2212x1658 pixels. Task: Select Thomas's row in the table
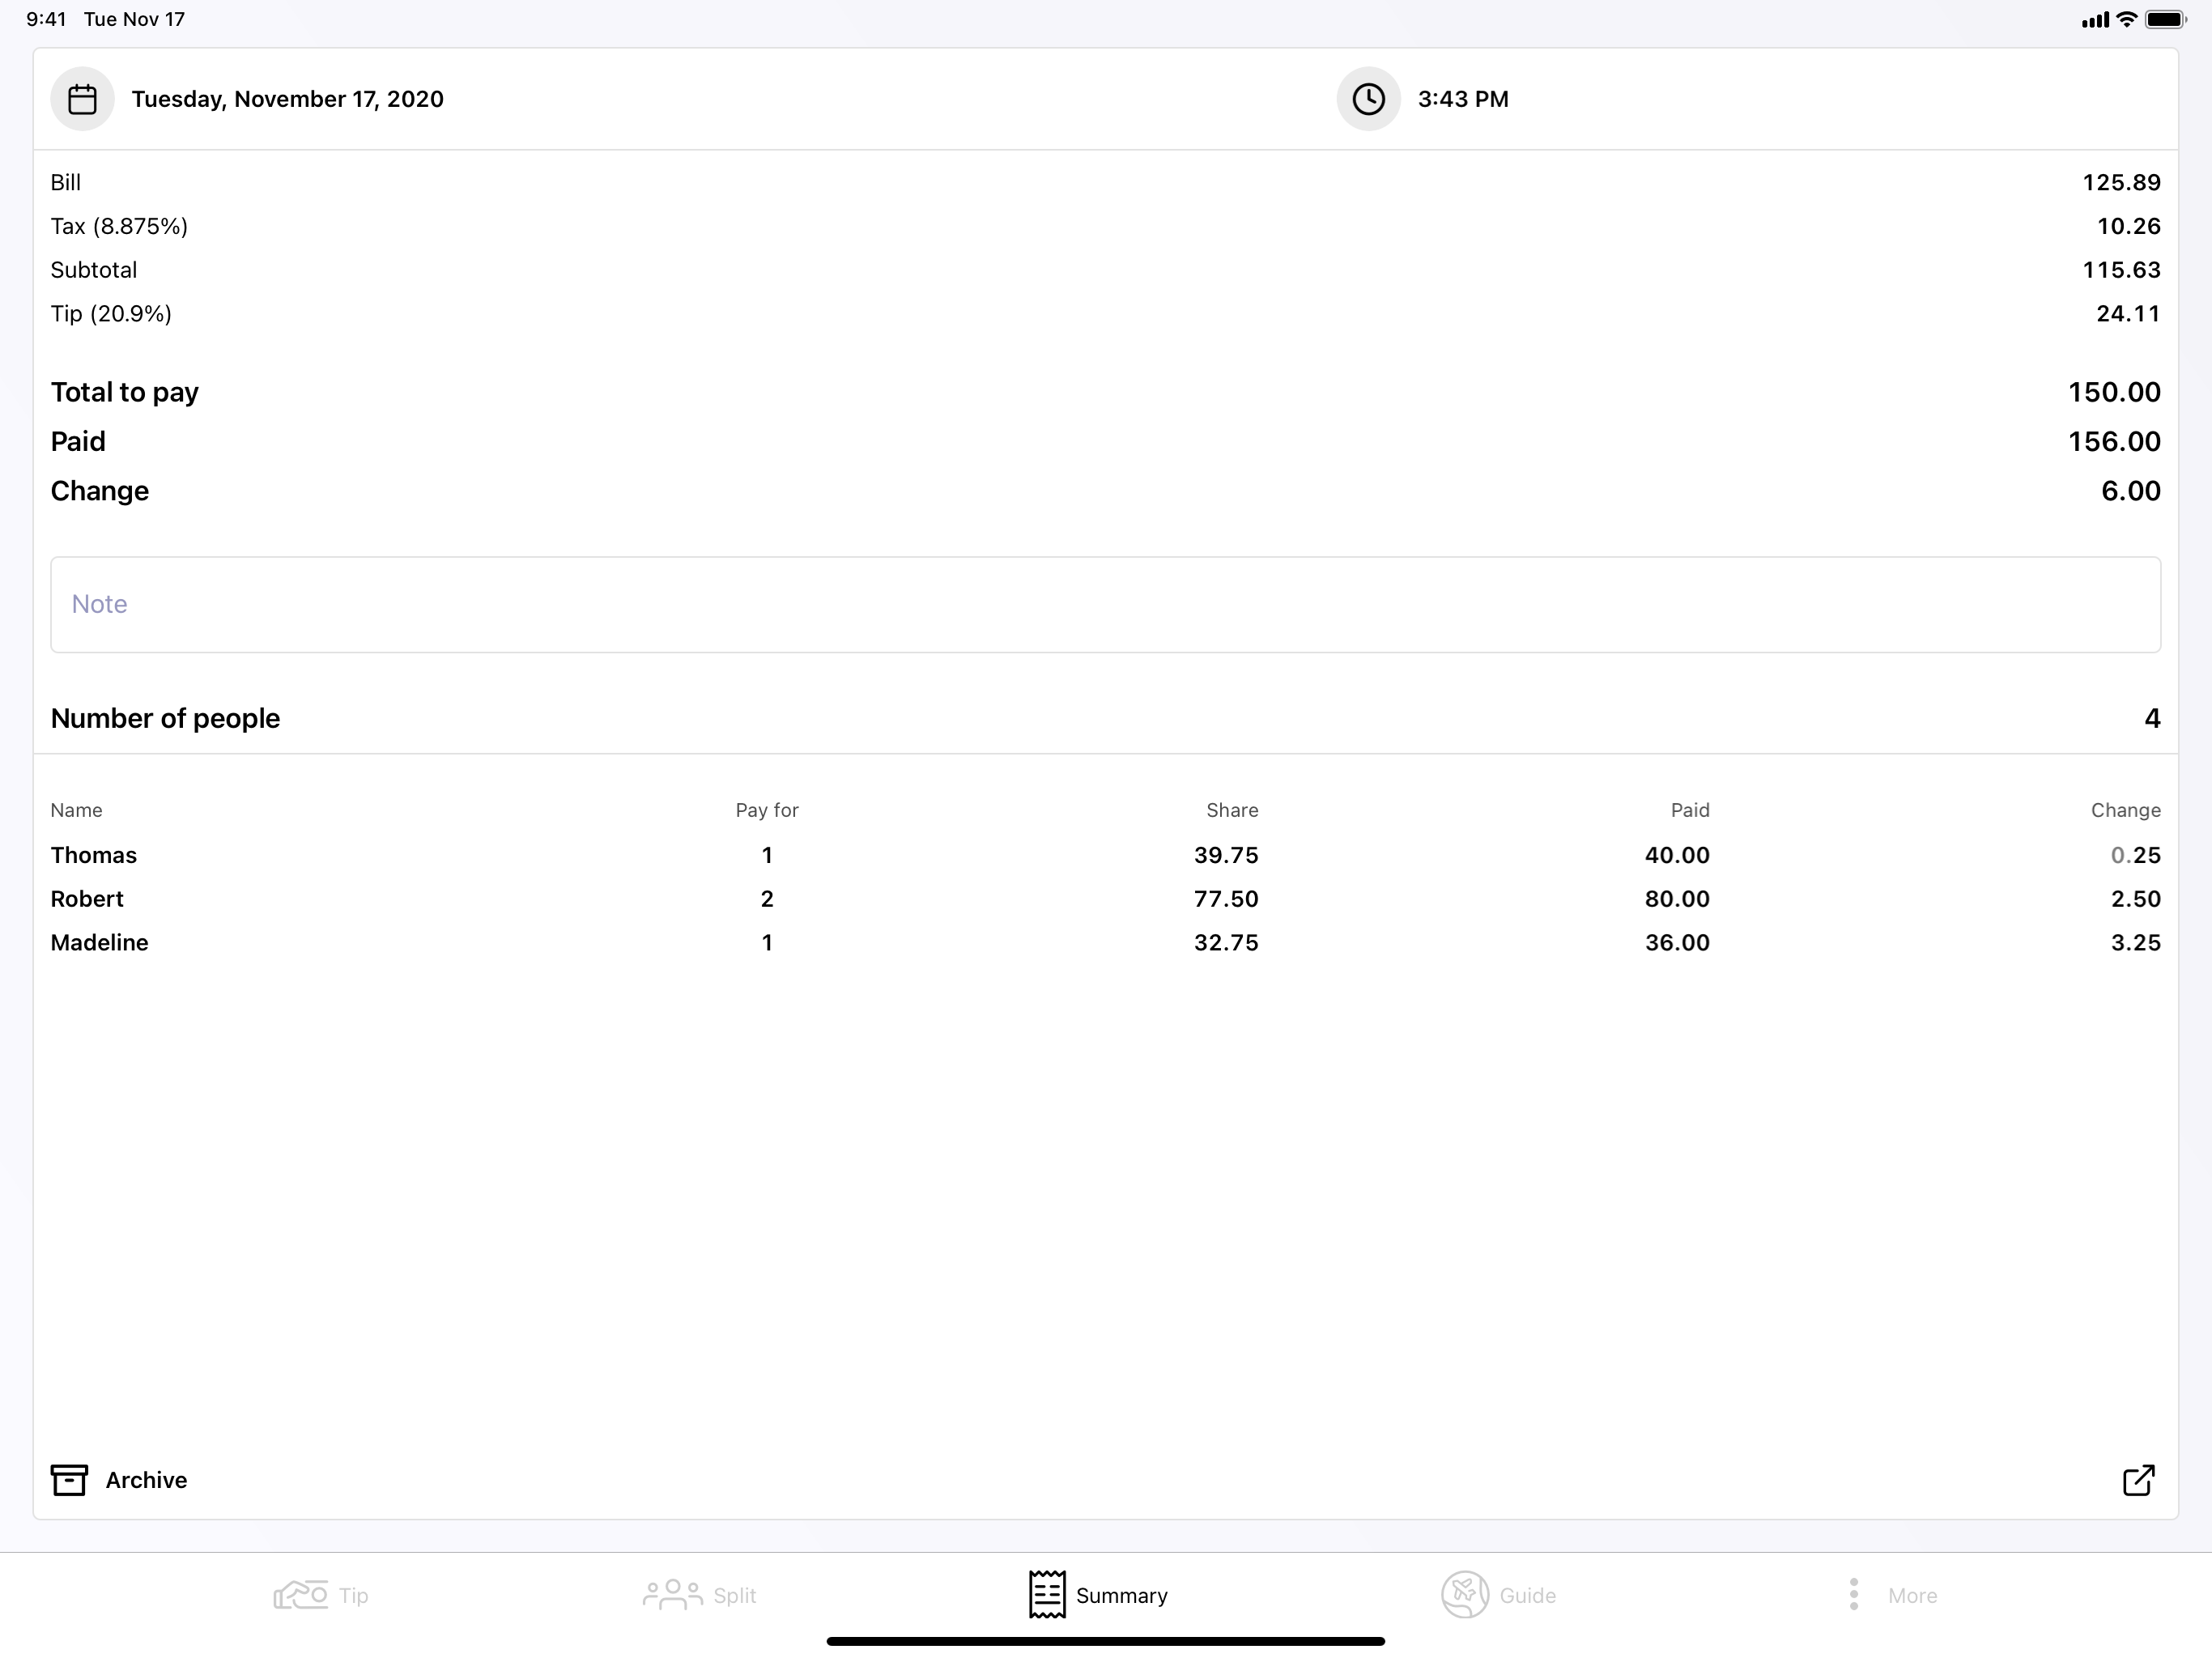[94, 855]
